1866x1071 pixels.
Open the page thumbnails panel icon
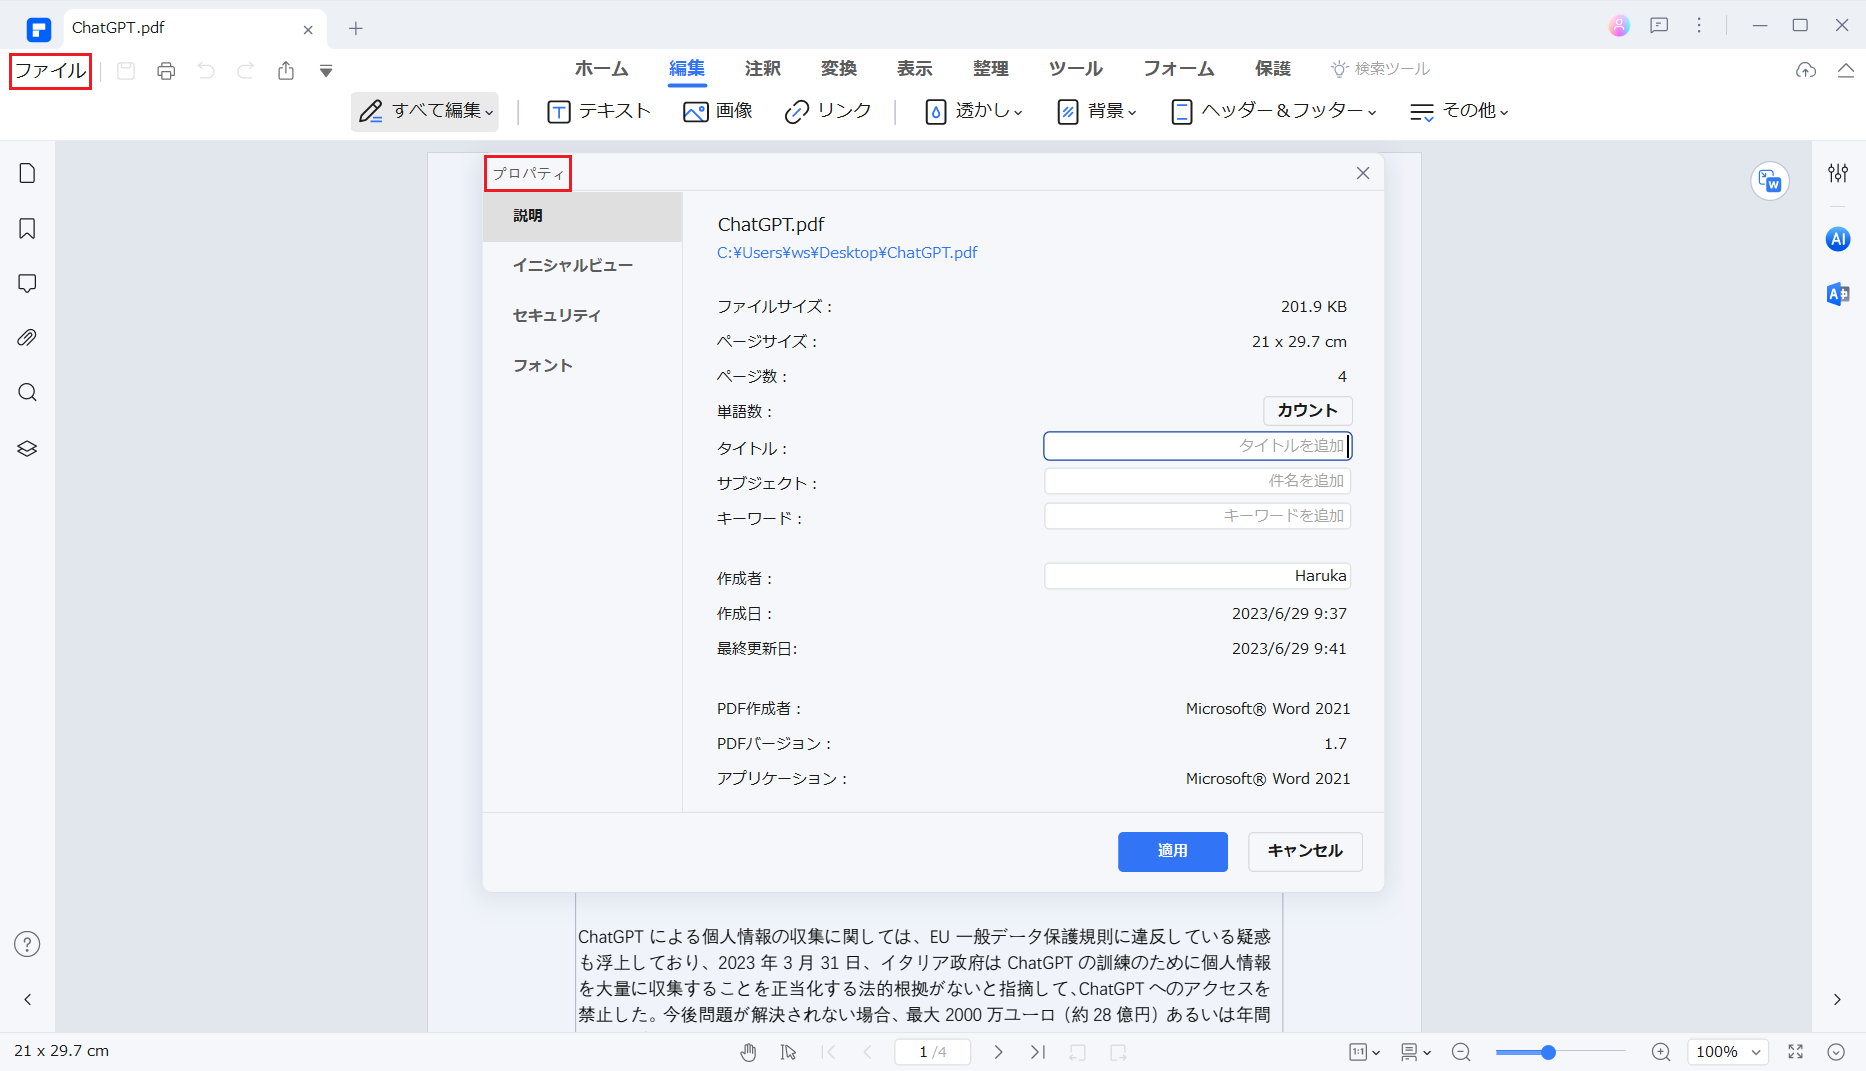click(x=27, y=173)
